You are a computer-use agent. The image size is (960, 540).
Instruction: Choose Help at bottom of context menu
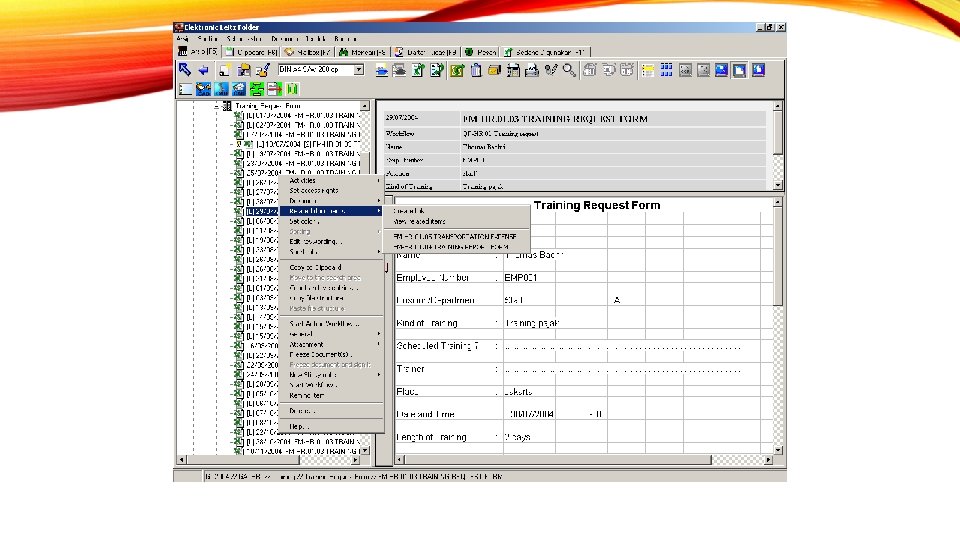tap(331, 426)
